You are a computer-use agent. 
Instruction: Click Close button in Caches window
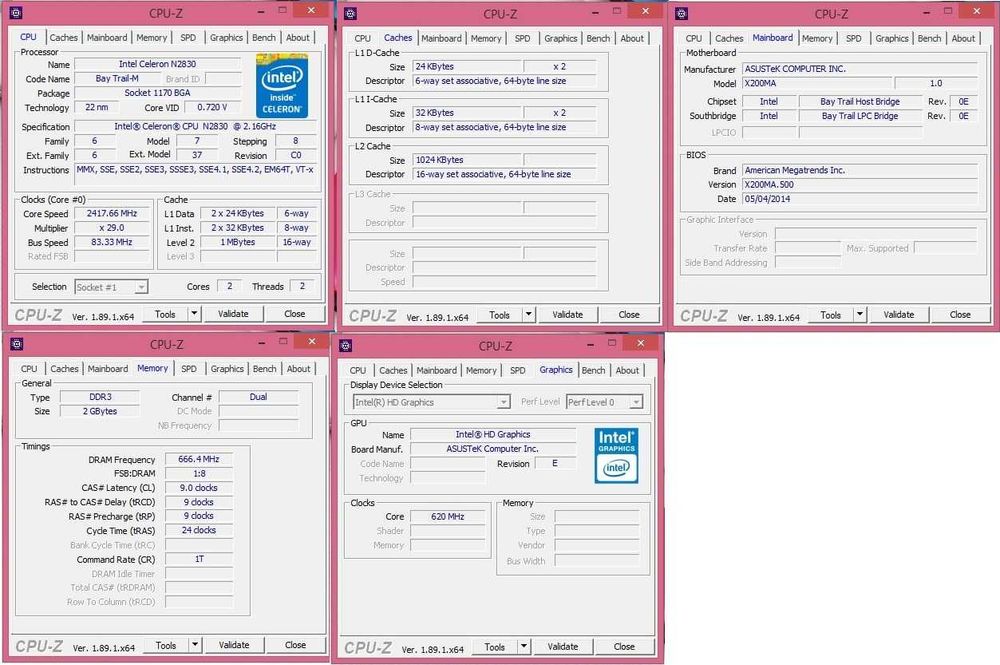point(629,314)
